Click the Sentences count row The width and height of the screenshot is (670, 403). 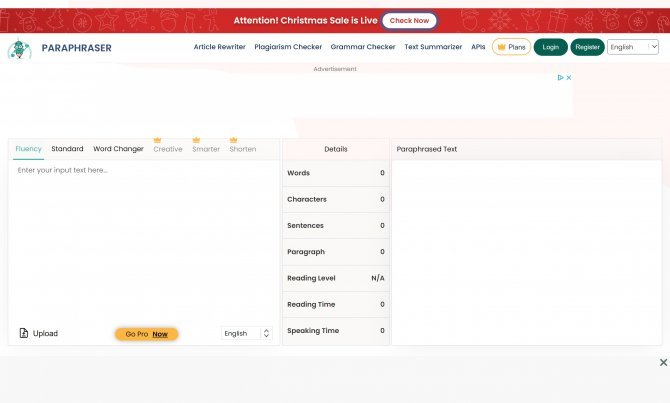pos(336,226)
